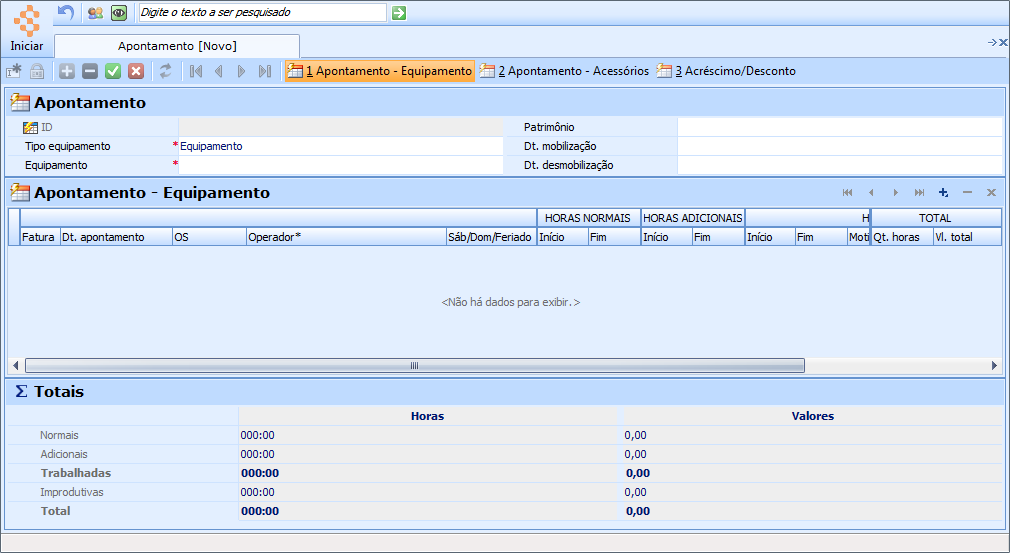This screenshot has height=553, width=1010.
Task: Go to previous row in grid navigator
Action: [x=872, y=192]
